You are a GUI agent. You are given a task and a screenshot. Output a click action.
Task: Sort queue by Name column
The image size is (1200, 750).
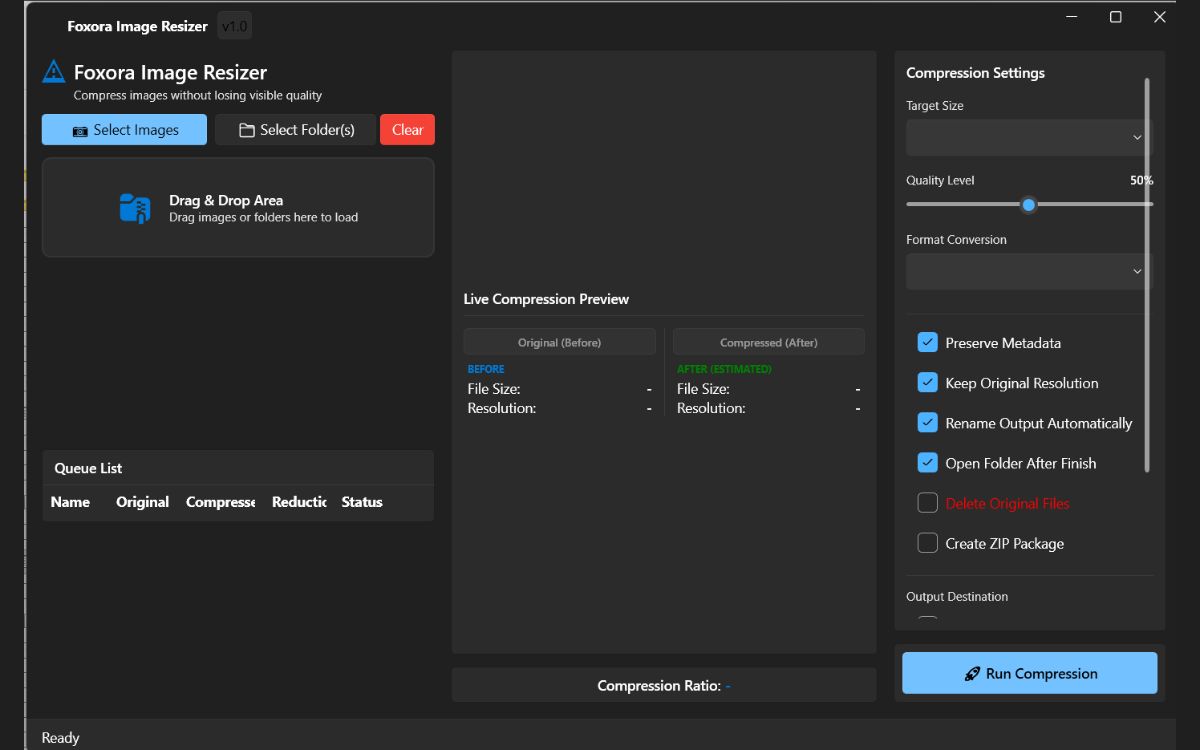(x=70, y=502)
